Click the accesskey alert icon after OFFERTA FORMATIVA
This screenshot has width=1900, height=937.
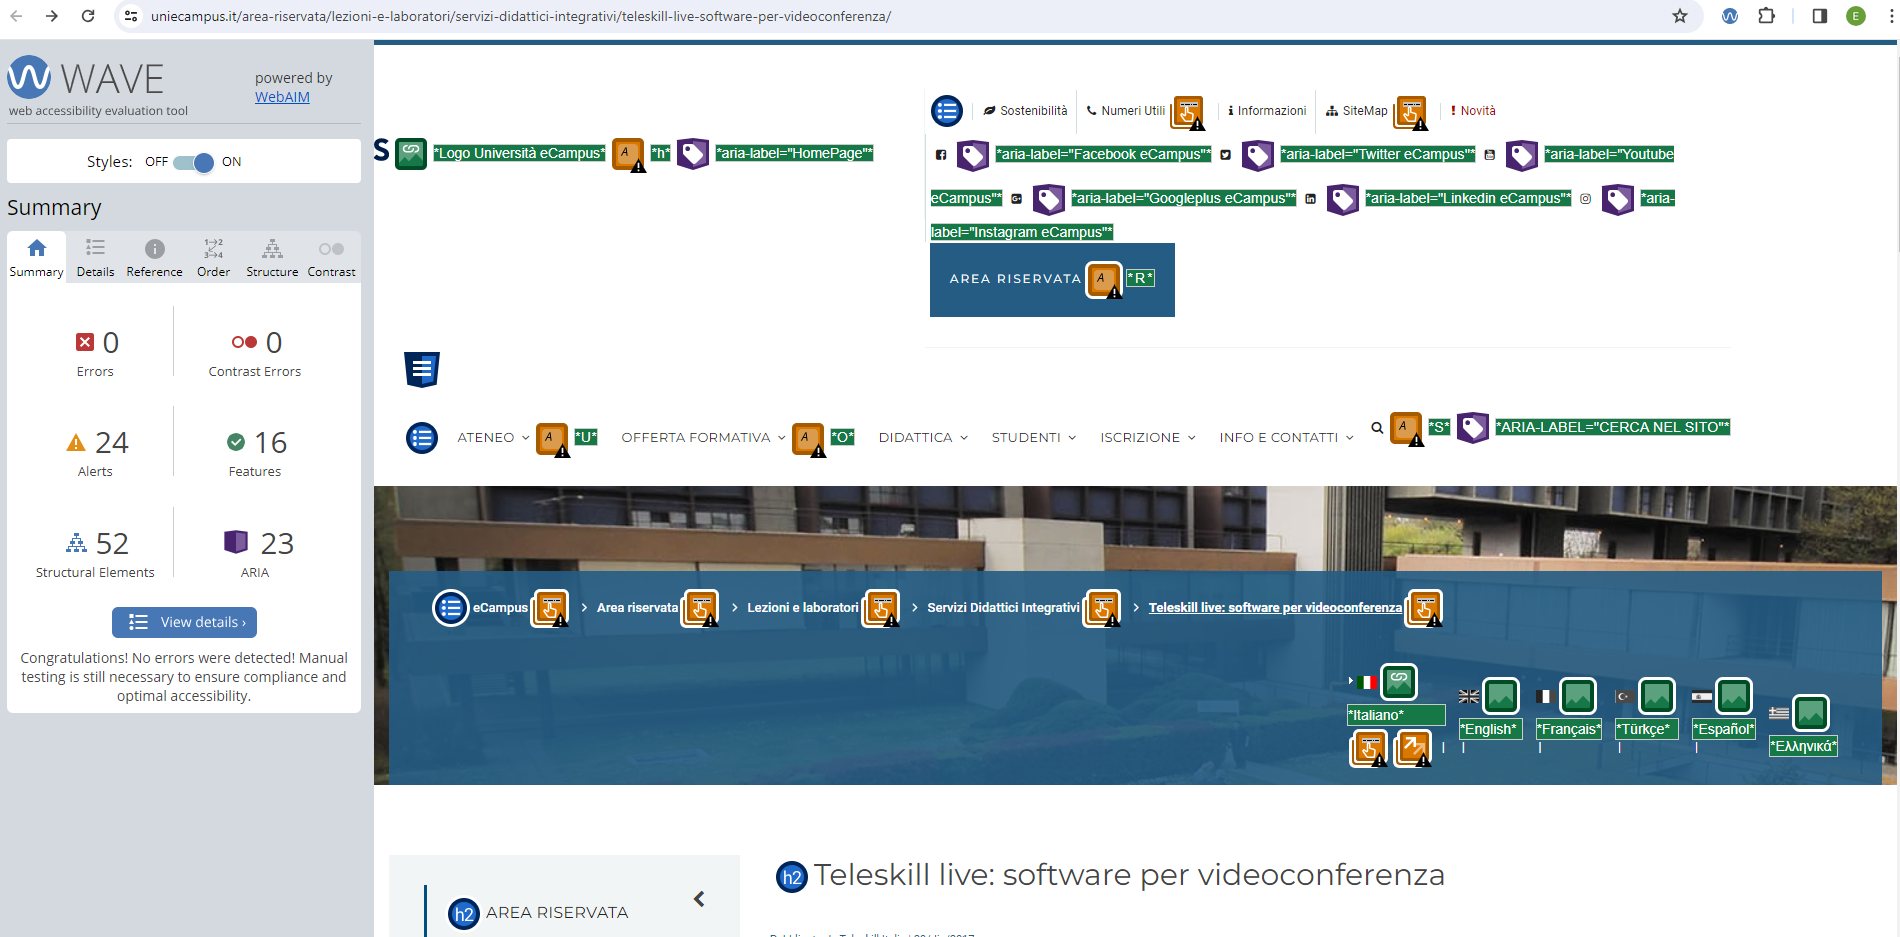pyautogui.click(x=808, y=439)
